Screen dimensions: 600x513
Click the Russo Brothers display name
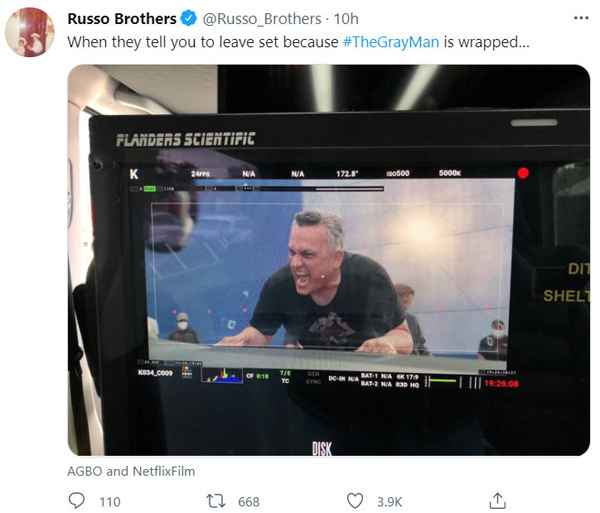122,19
